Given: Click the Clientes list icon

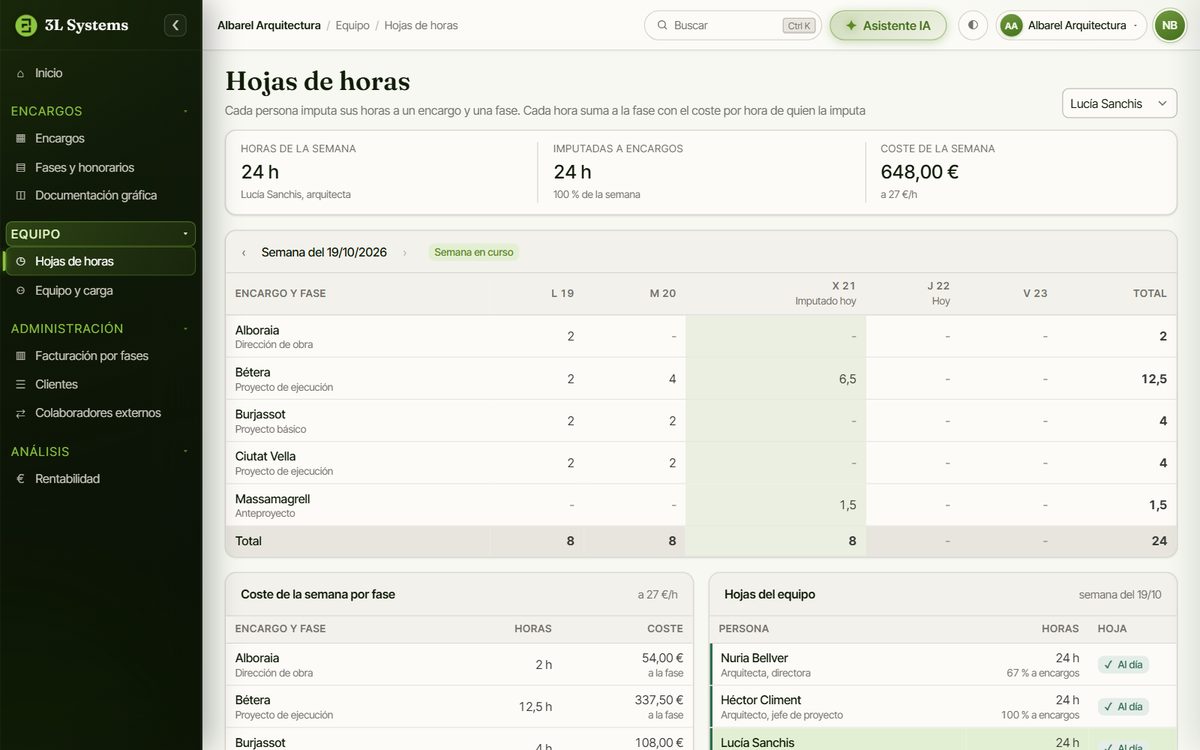Looking at the screenshot, I should point(21,384).
